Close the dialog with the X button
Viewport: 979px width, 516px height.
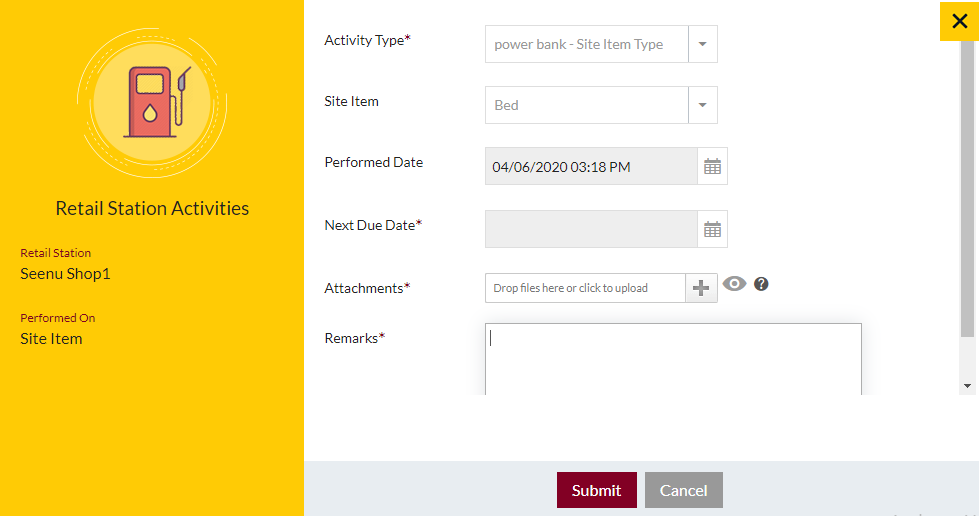coord(959,21)
